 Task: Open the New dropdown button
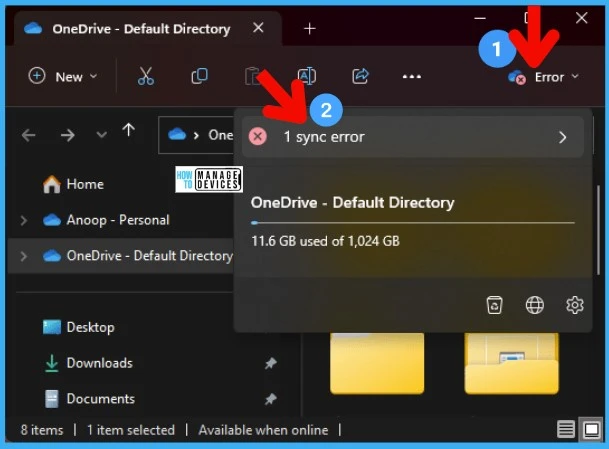pos(63,77)
